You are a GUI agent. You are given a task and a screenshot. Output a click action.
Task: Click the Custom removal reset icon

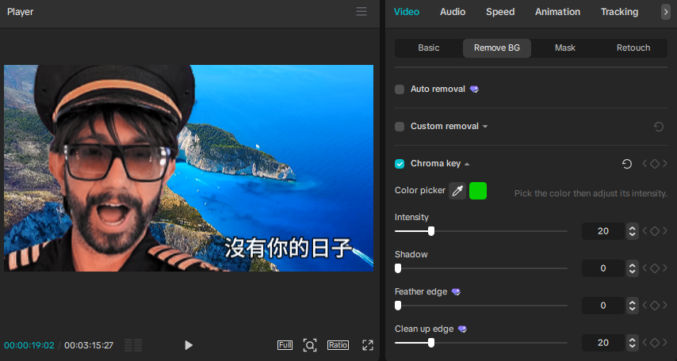tap(658, 127)
